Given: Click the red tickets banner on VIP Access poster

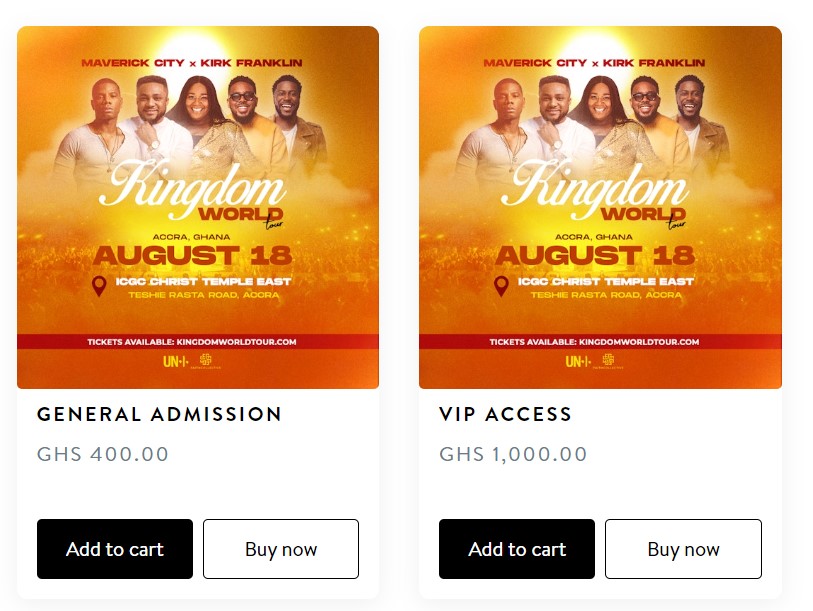Looking at the screenshot, I should tap(600, 342).
